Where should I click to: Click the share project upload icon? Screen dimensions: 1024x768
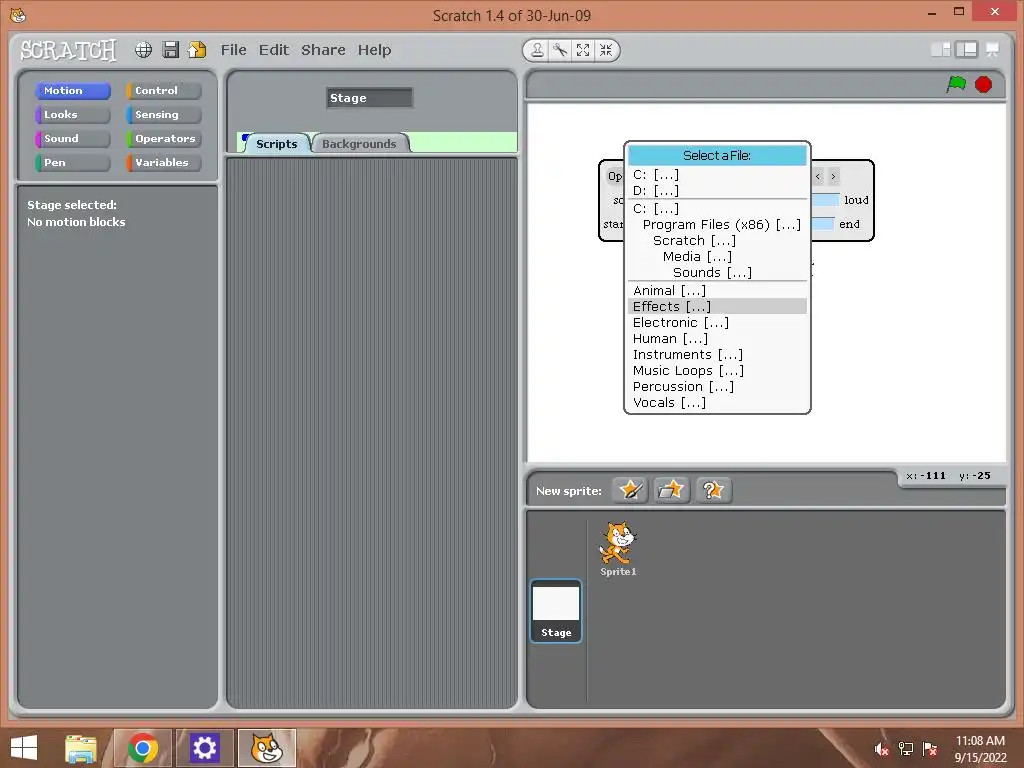point(197,50)
